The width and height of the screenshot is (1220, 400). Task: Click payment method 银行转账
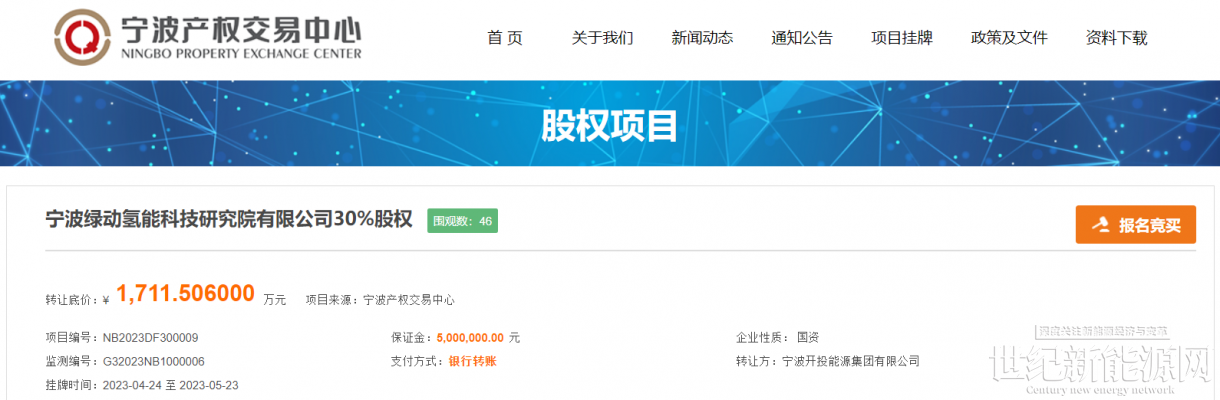472,361
